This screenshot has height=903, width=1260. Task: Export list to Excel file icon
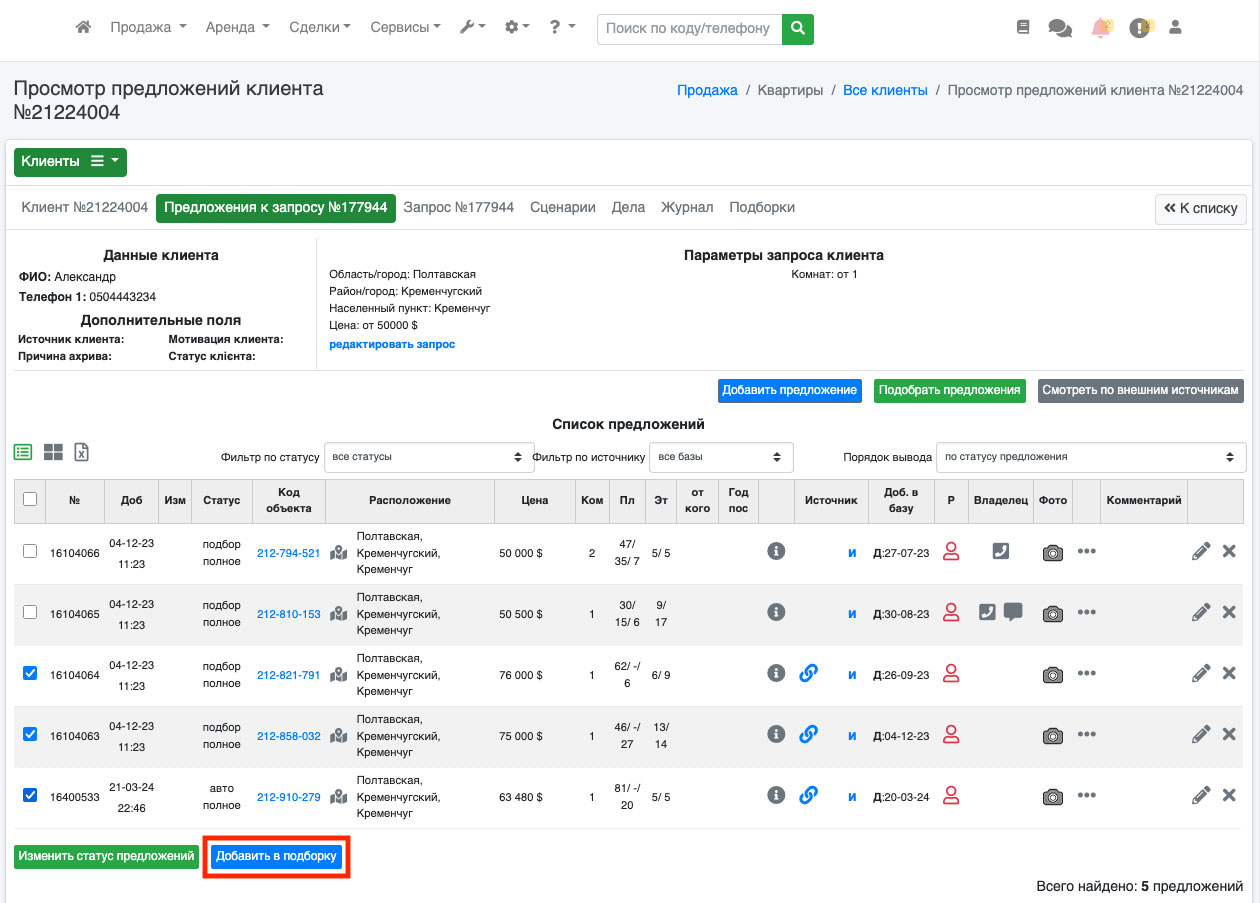(82, 452)
